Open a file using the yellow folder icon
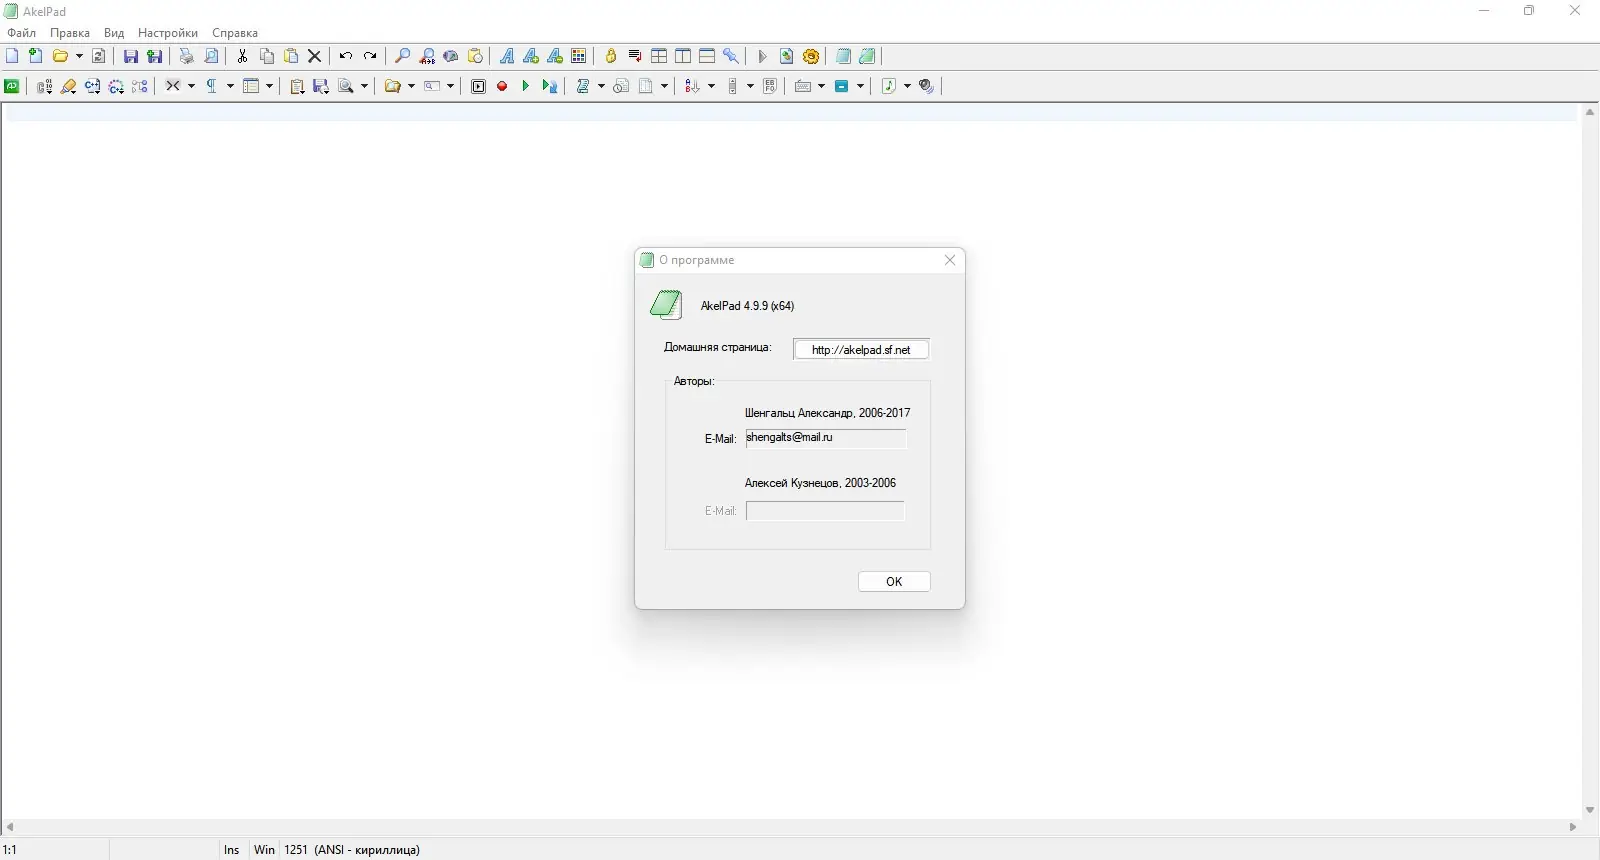 [x=60, y=56]
